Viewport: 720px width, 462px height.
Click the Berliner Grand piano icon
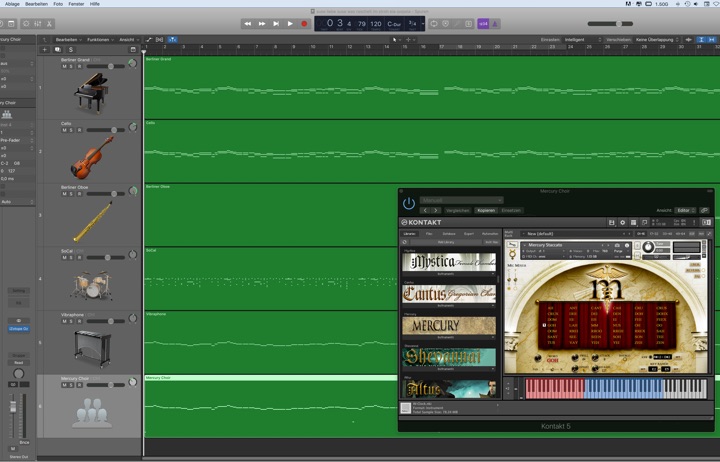pyautogui.click(x=91, y=93)
